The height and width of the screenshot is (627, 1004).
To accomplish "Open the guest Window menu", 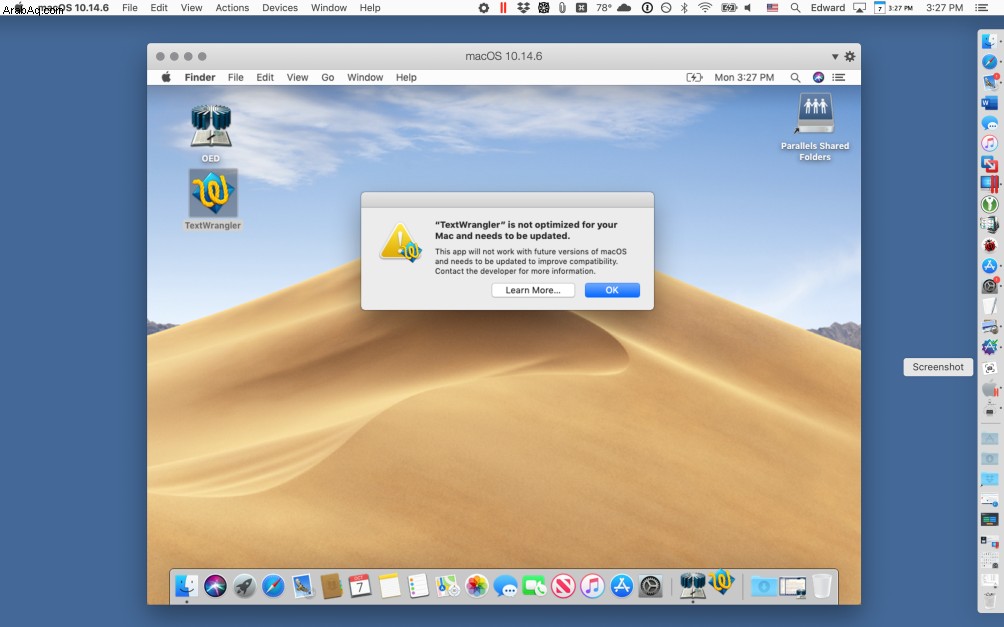I will (365, 77).
